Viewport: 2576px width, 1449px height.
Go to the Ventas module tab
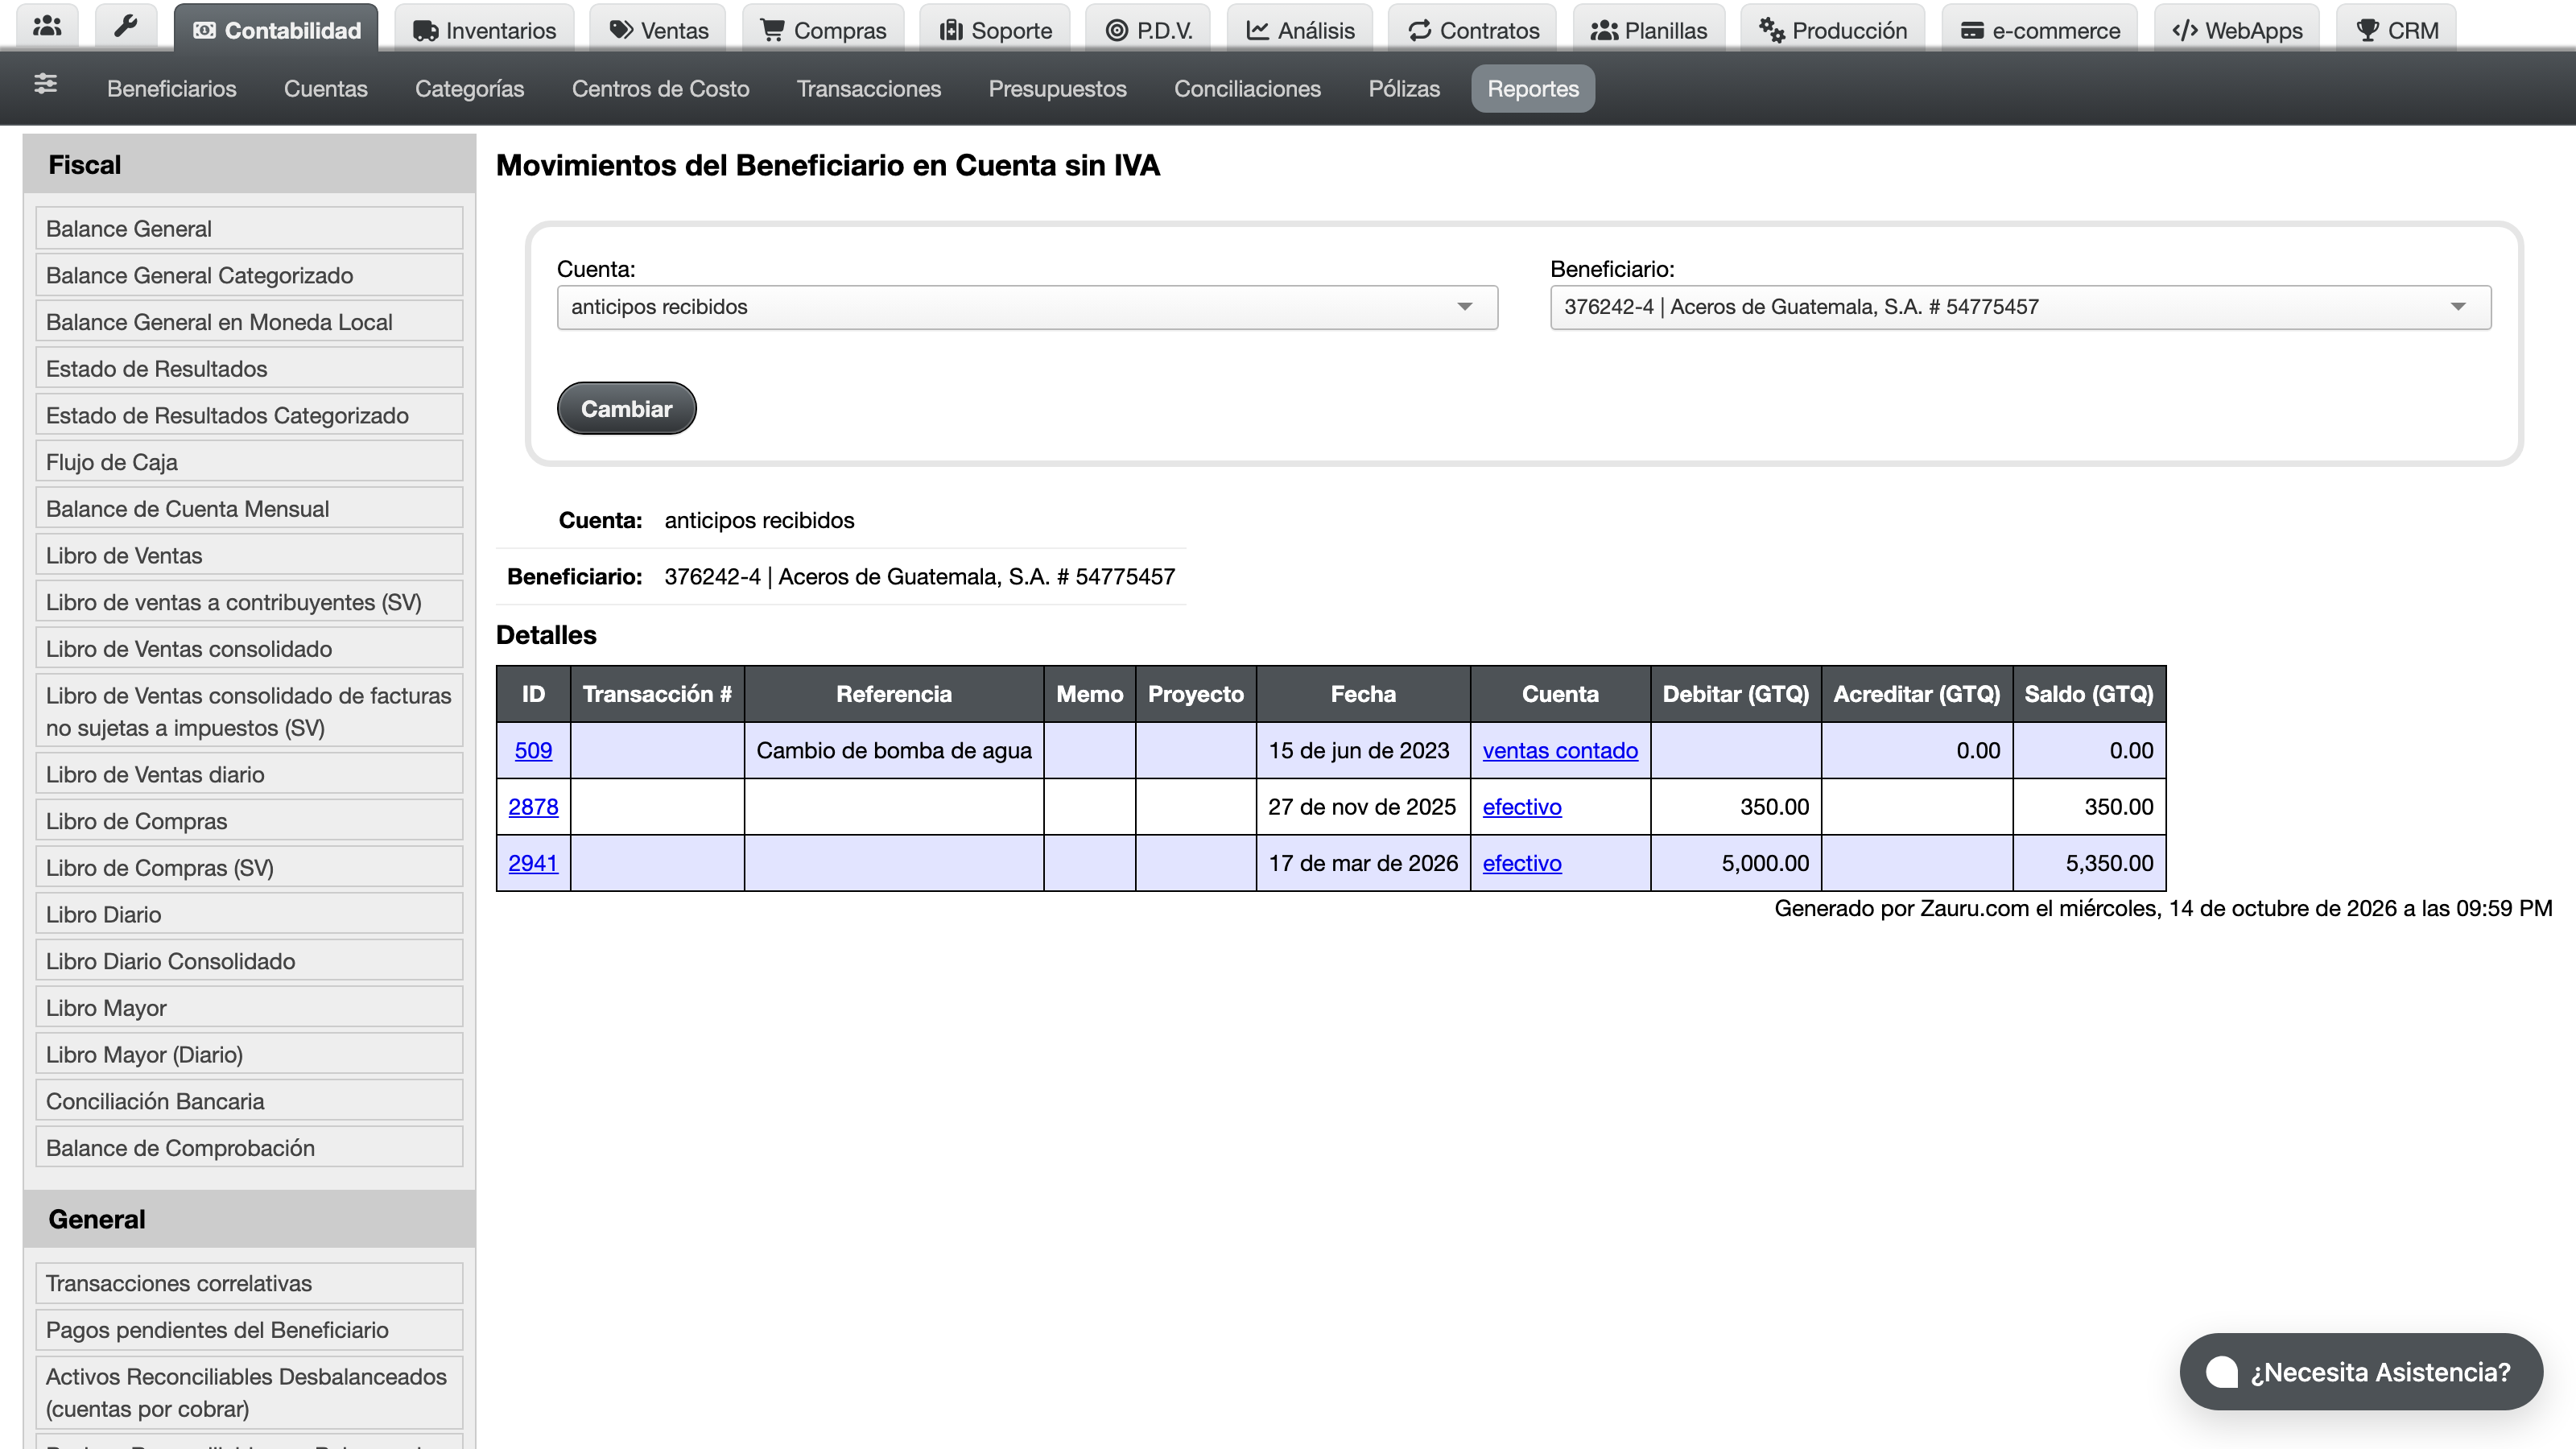[x=659, y=30]
